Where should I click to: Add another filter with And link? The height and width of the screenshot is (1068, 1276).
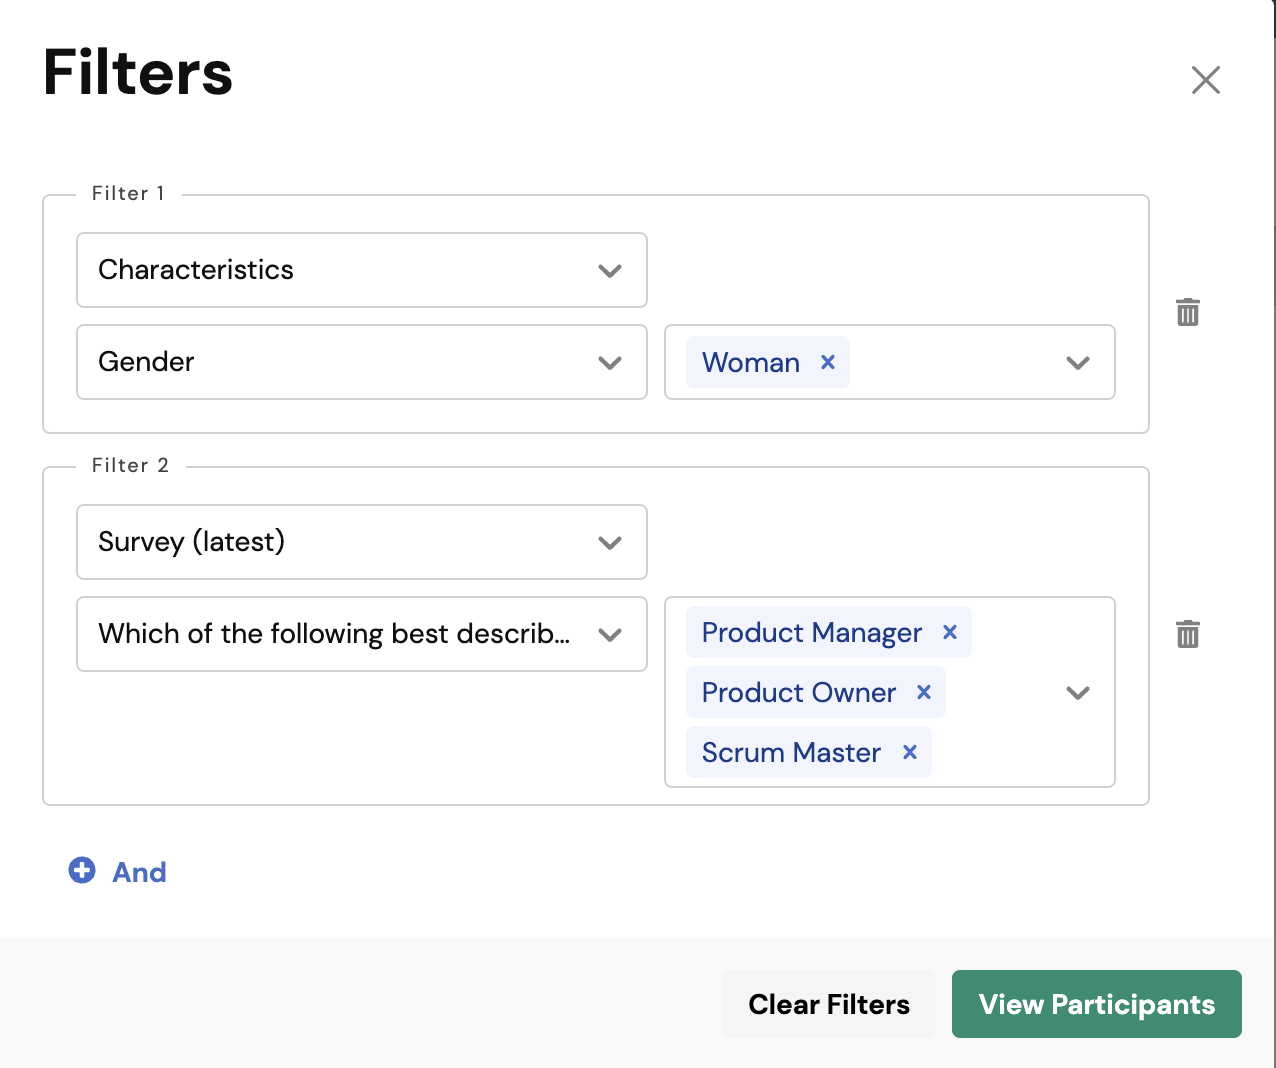tap(139, 872)
